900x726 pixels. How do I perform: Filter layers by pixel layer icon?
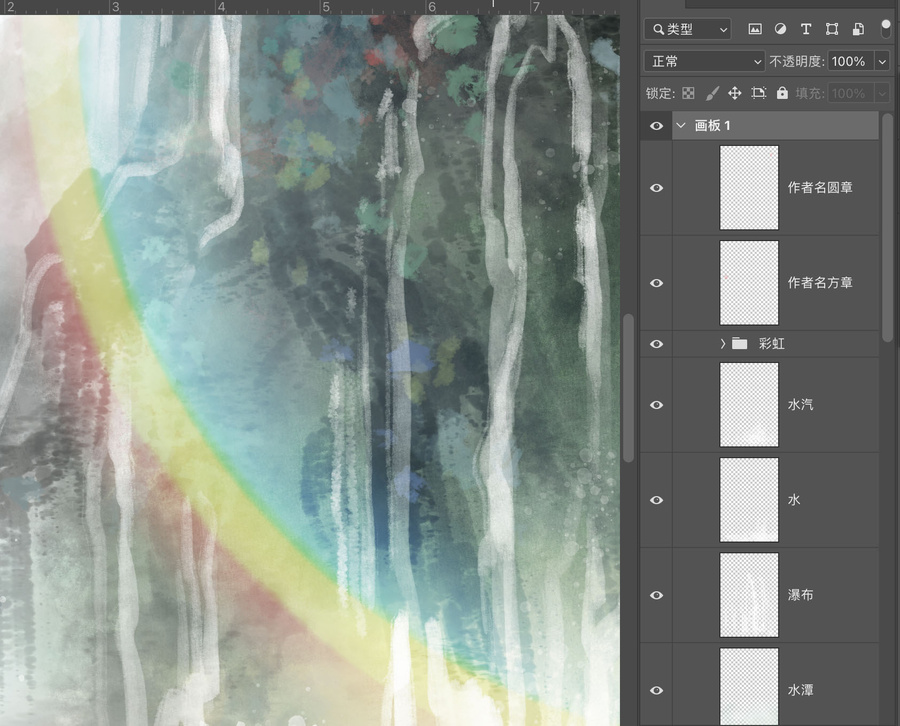coord(755,29)
